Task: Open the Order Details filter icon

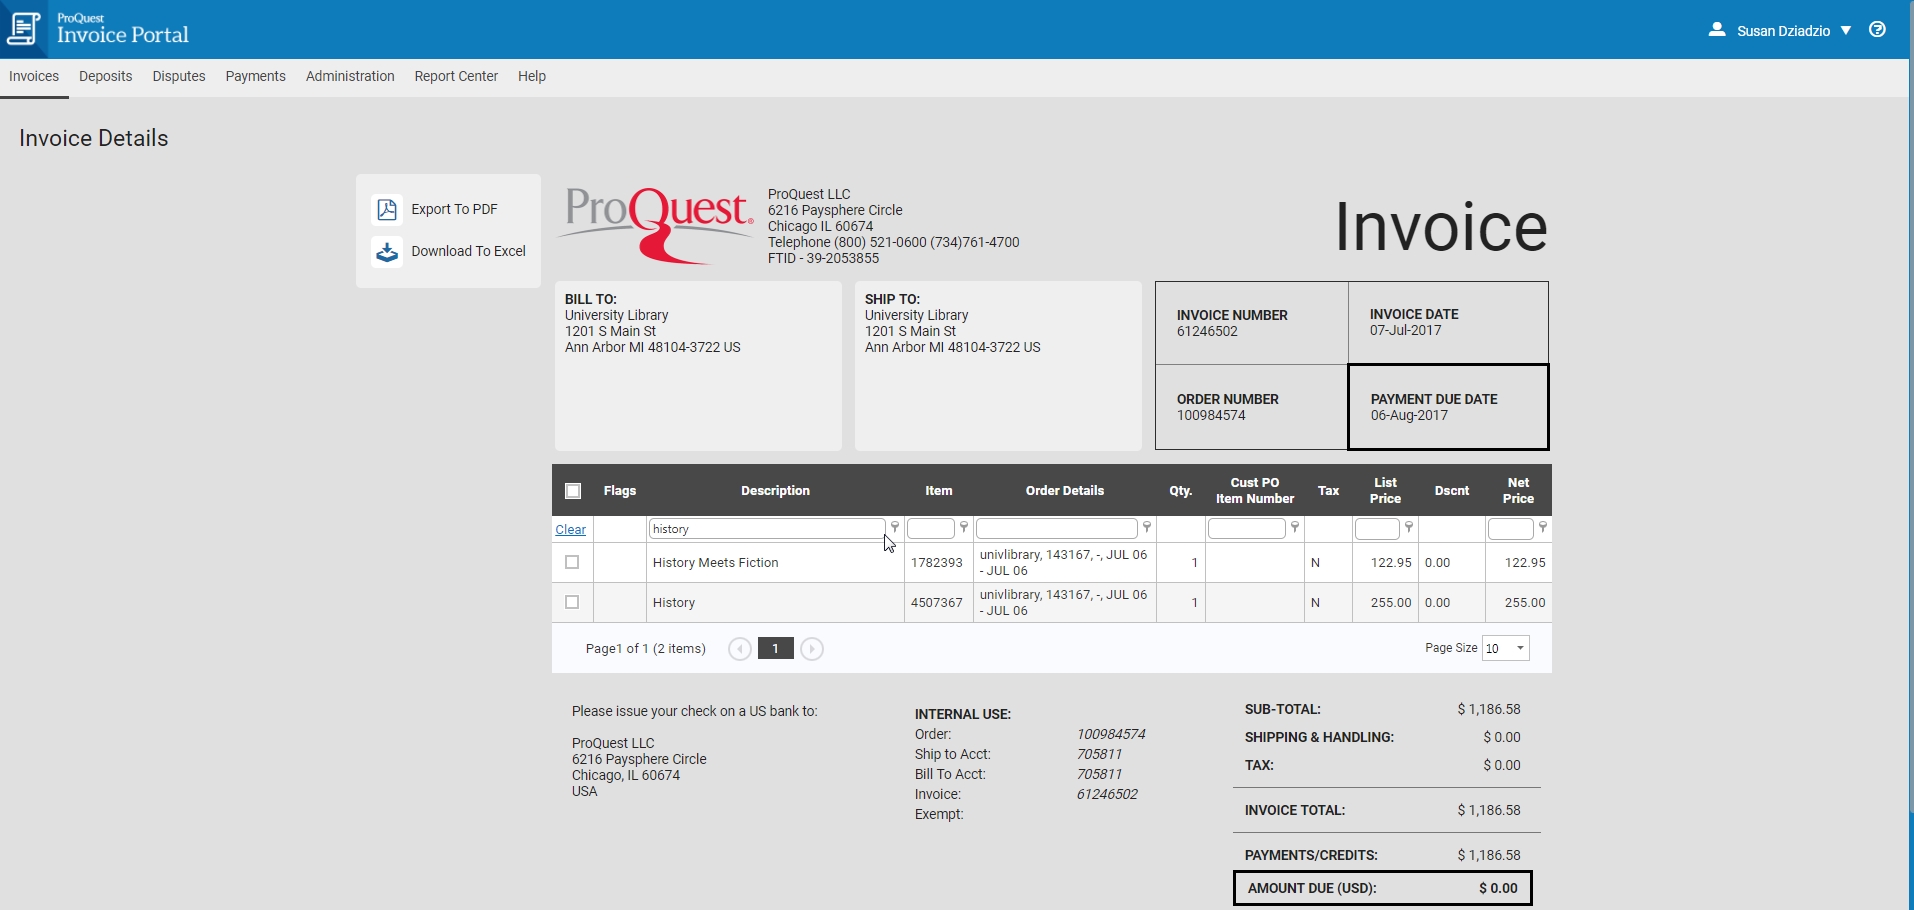Action: pyautogui.click(x=1147, y=527)
